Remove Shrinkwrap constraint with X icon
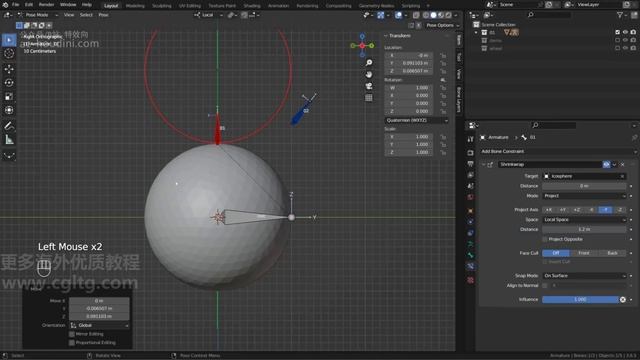 pyautogui.click(x=622, y=164)
